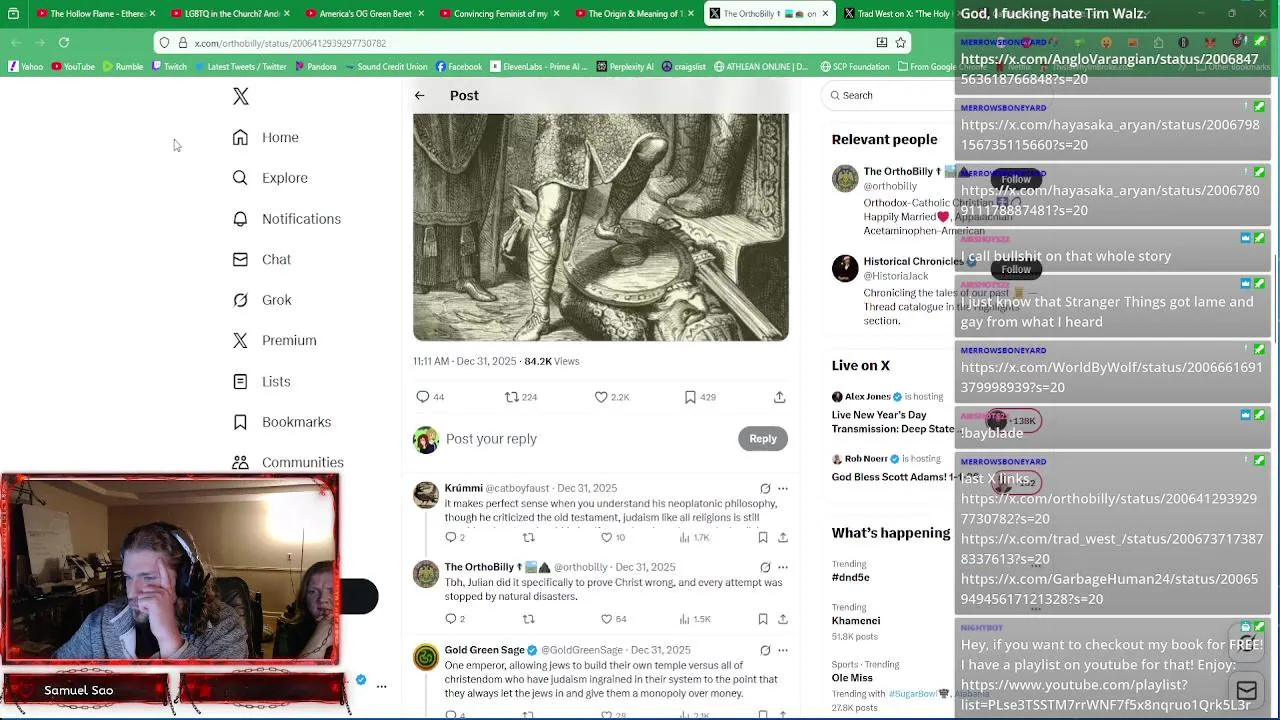Viewport: 1280px width, 720px height.
Task: Open trending topic #dnd5e
Action: tap(850, 577)
